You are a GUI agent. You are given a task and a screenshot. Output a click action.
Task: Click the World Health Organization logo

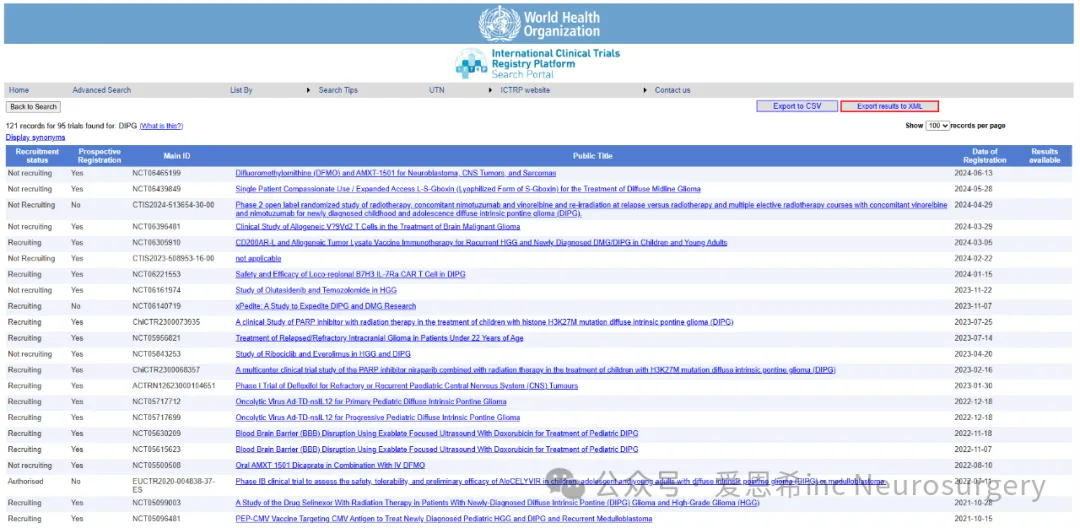539,22
